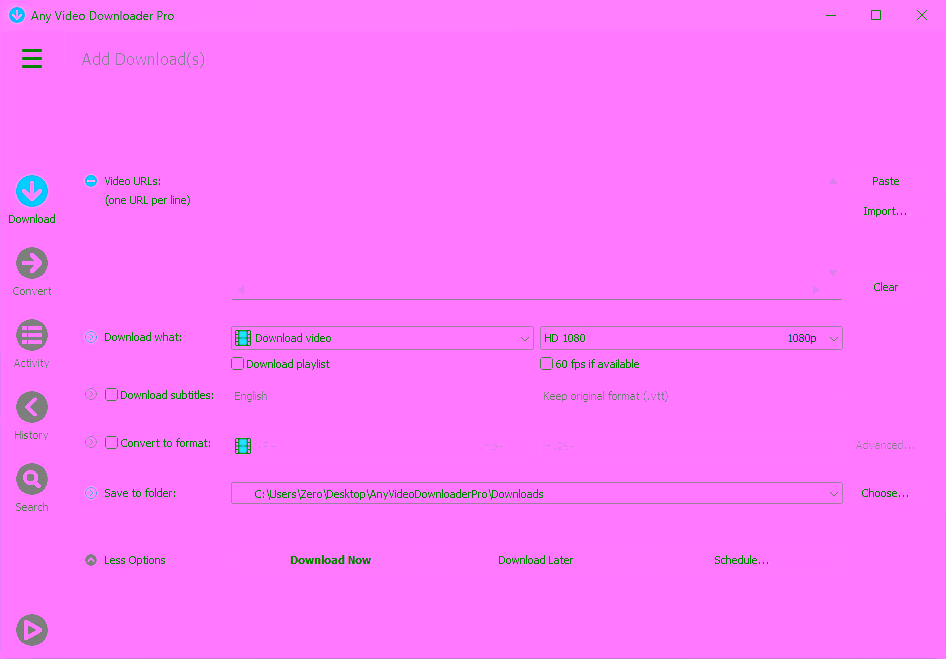Switch to the Convert section
Viewport: 946px width, 659px height.
(x=32, y=272)
